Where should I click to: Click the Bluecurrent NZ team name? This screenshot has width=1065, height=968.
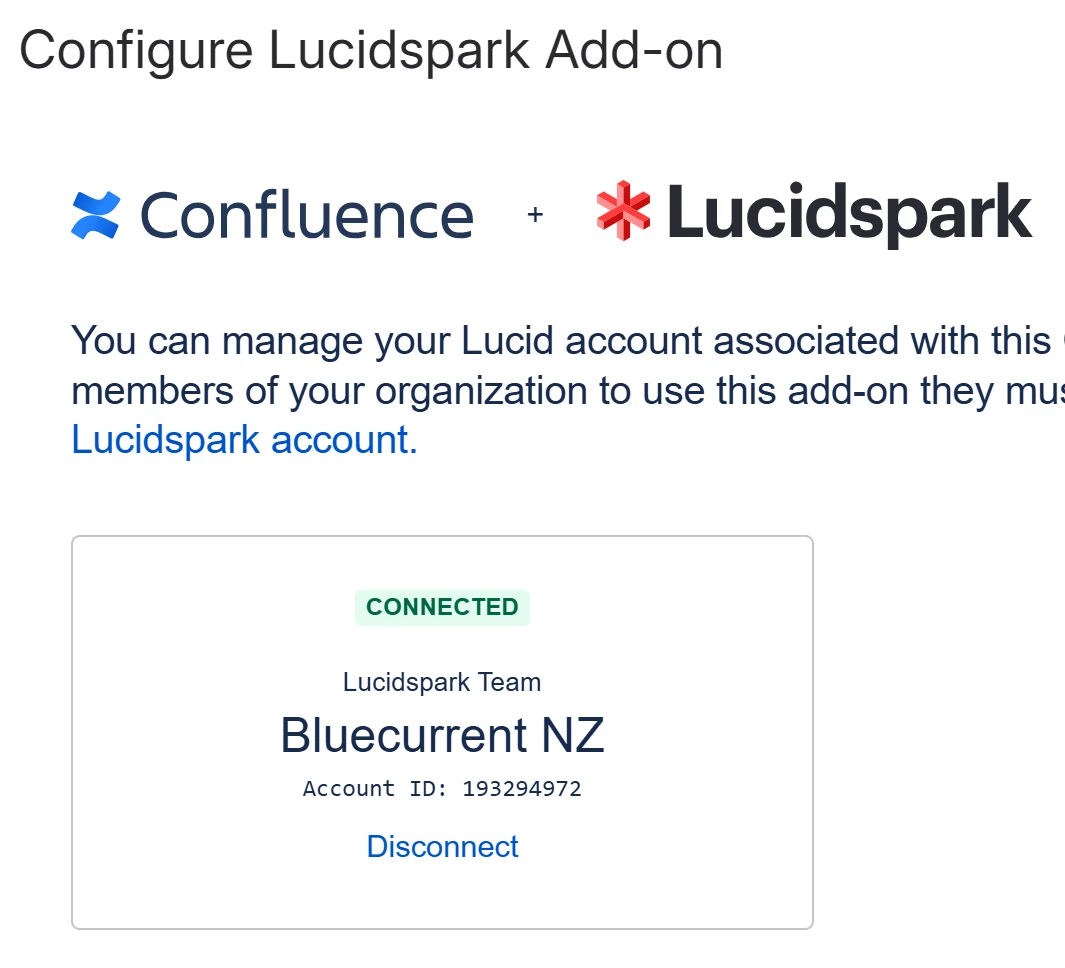[442, 735]
